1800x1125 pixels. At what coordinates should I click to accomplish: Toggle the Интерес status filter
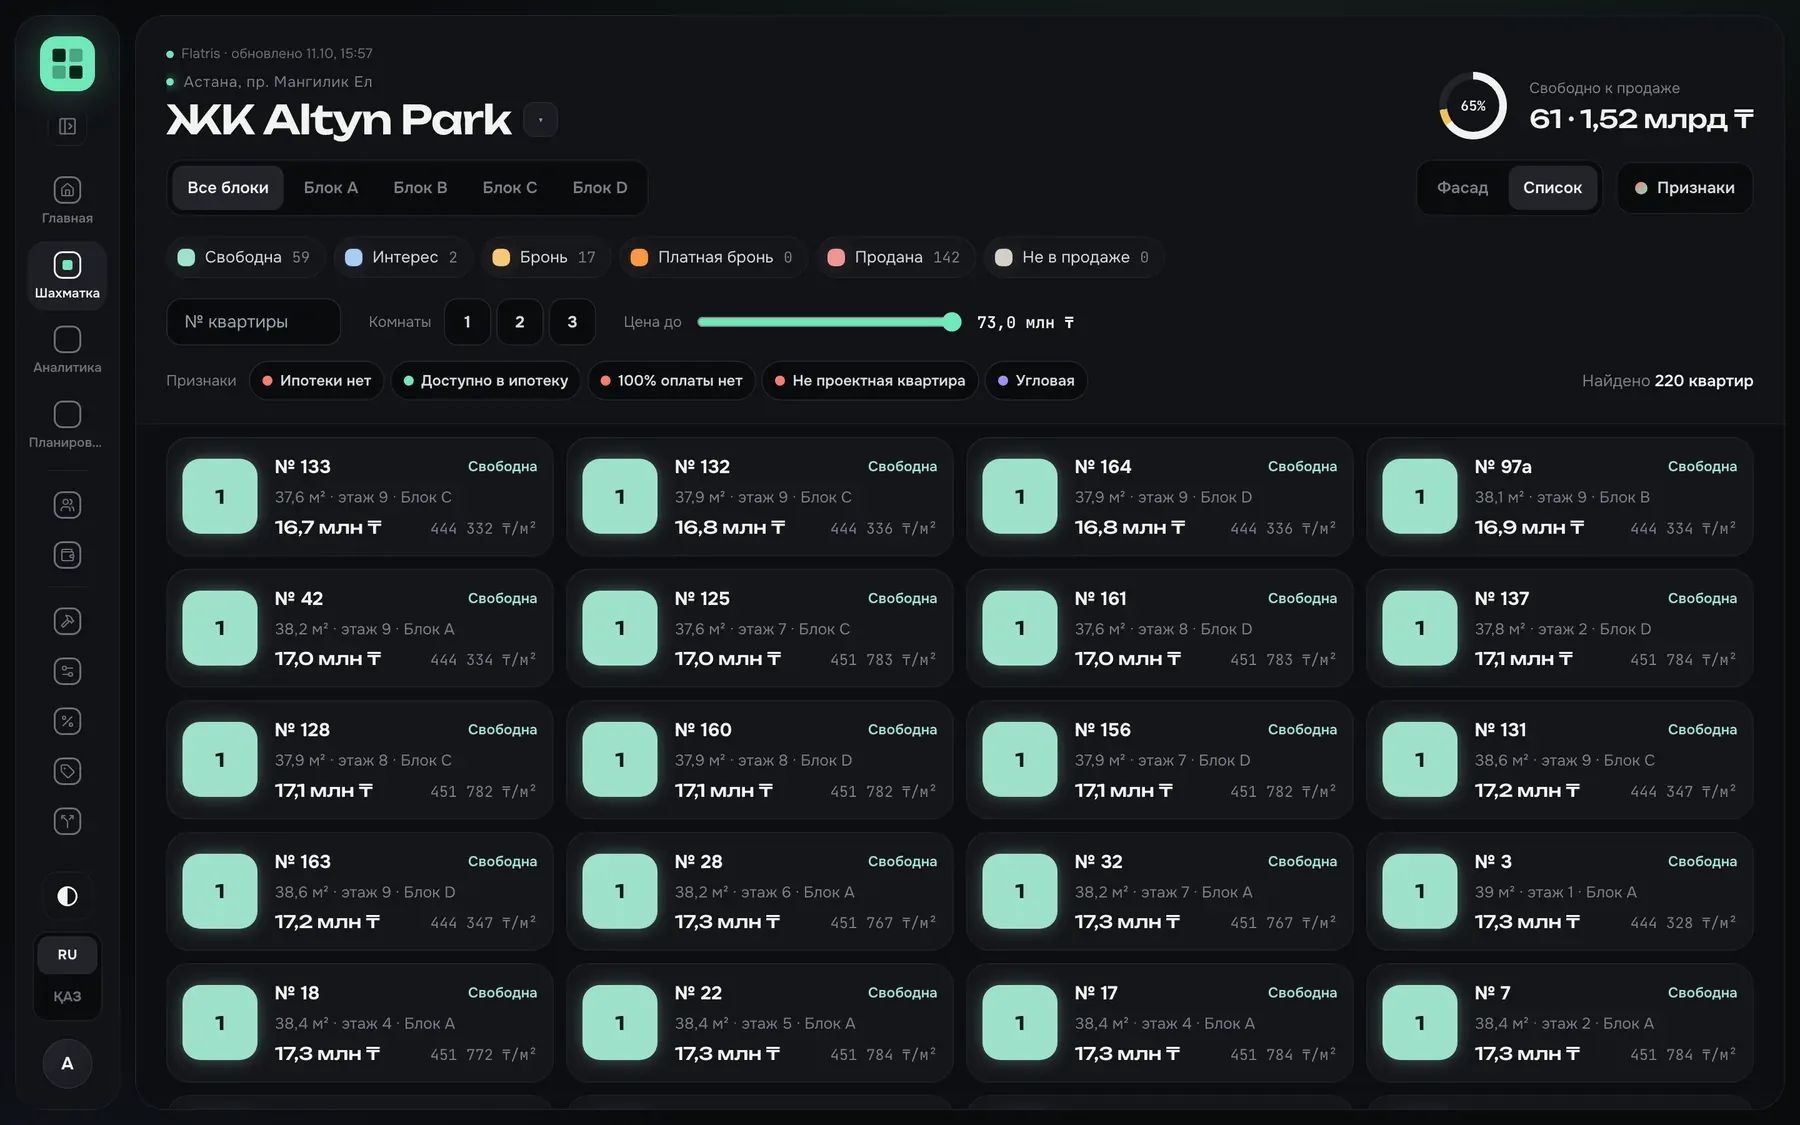point(401,257)
